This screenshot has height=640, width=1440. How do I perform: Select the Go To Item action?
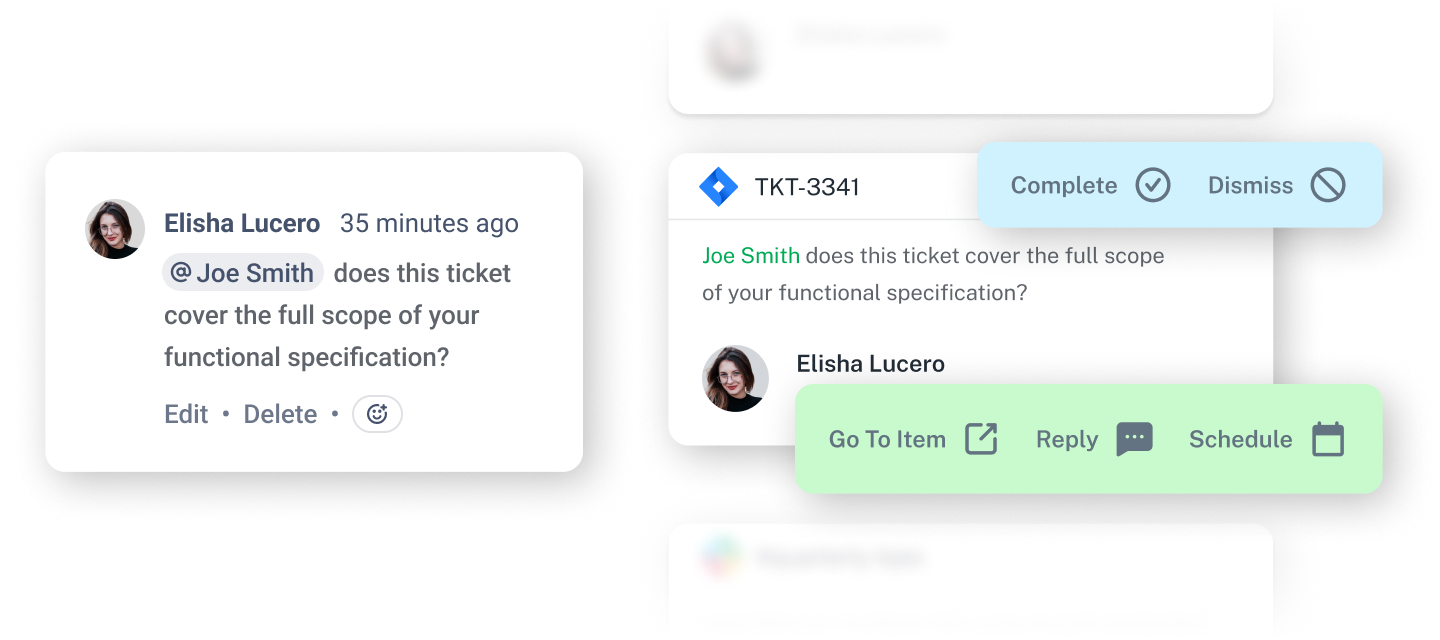(887, 439)
